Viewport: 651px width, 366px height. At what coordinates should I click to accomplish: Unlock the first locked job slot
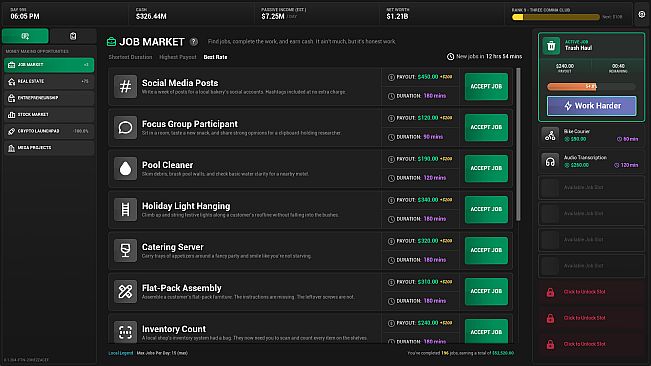click(x=592, y=292)
